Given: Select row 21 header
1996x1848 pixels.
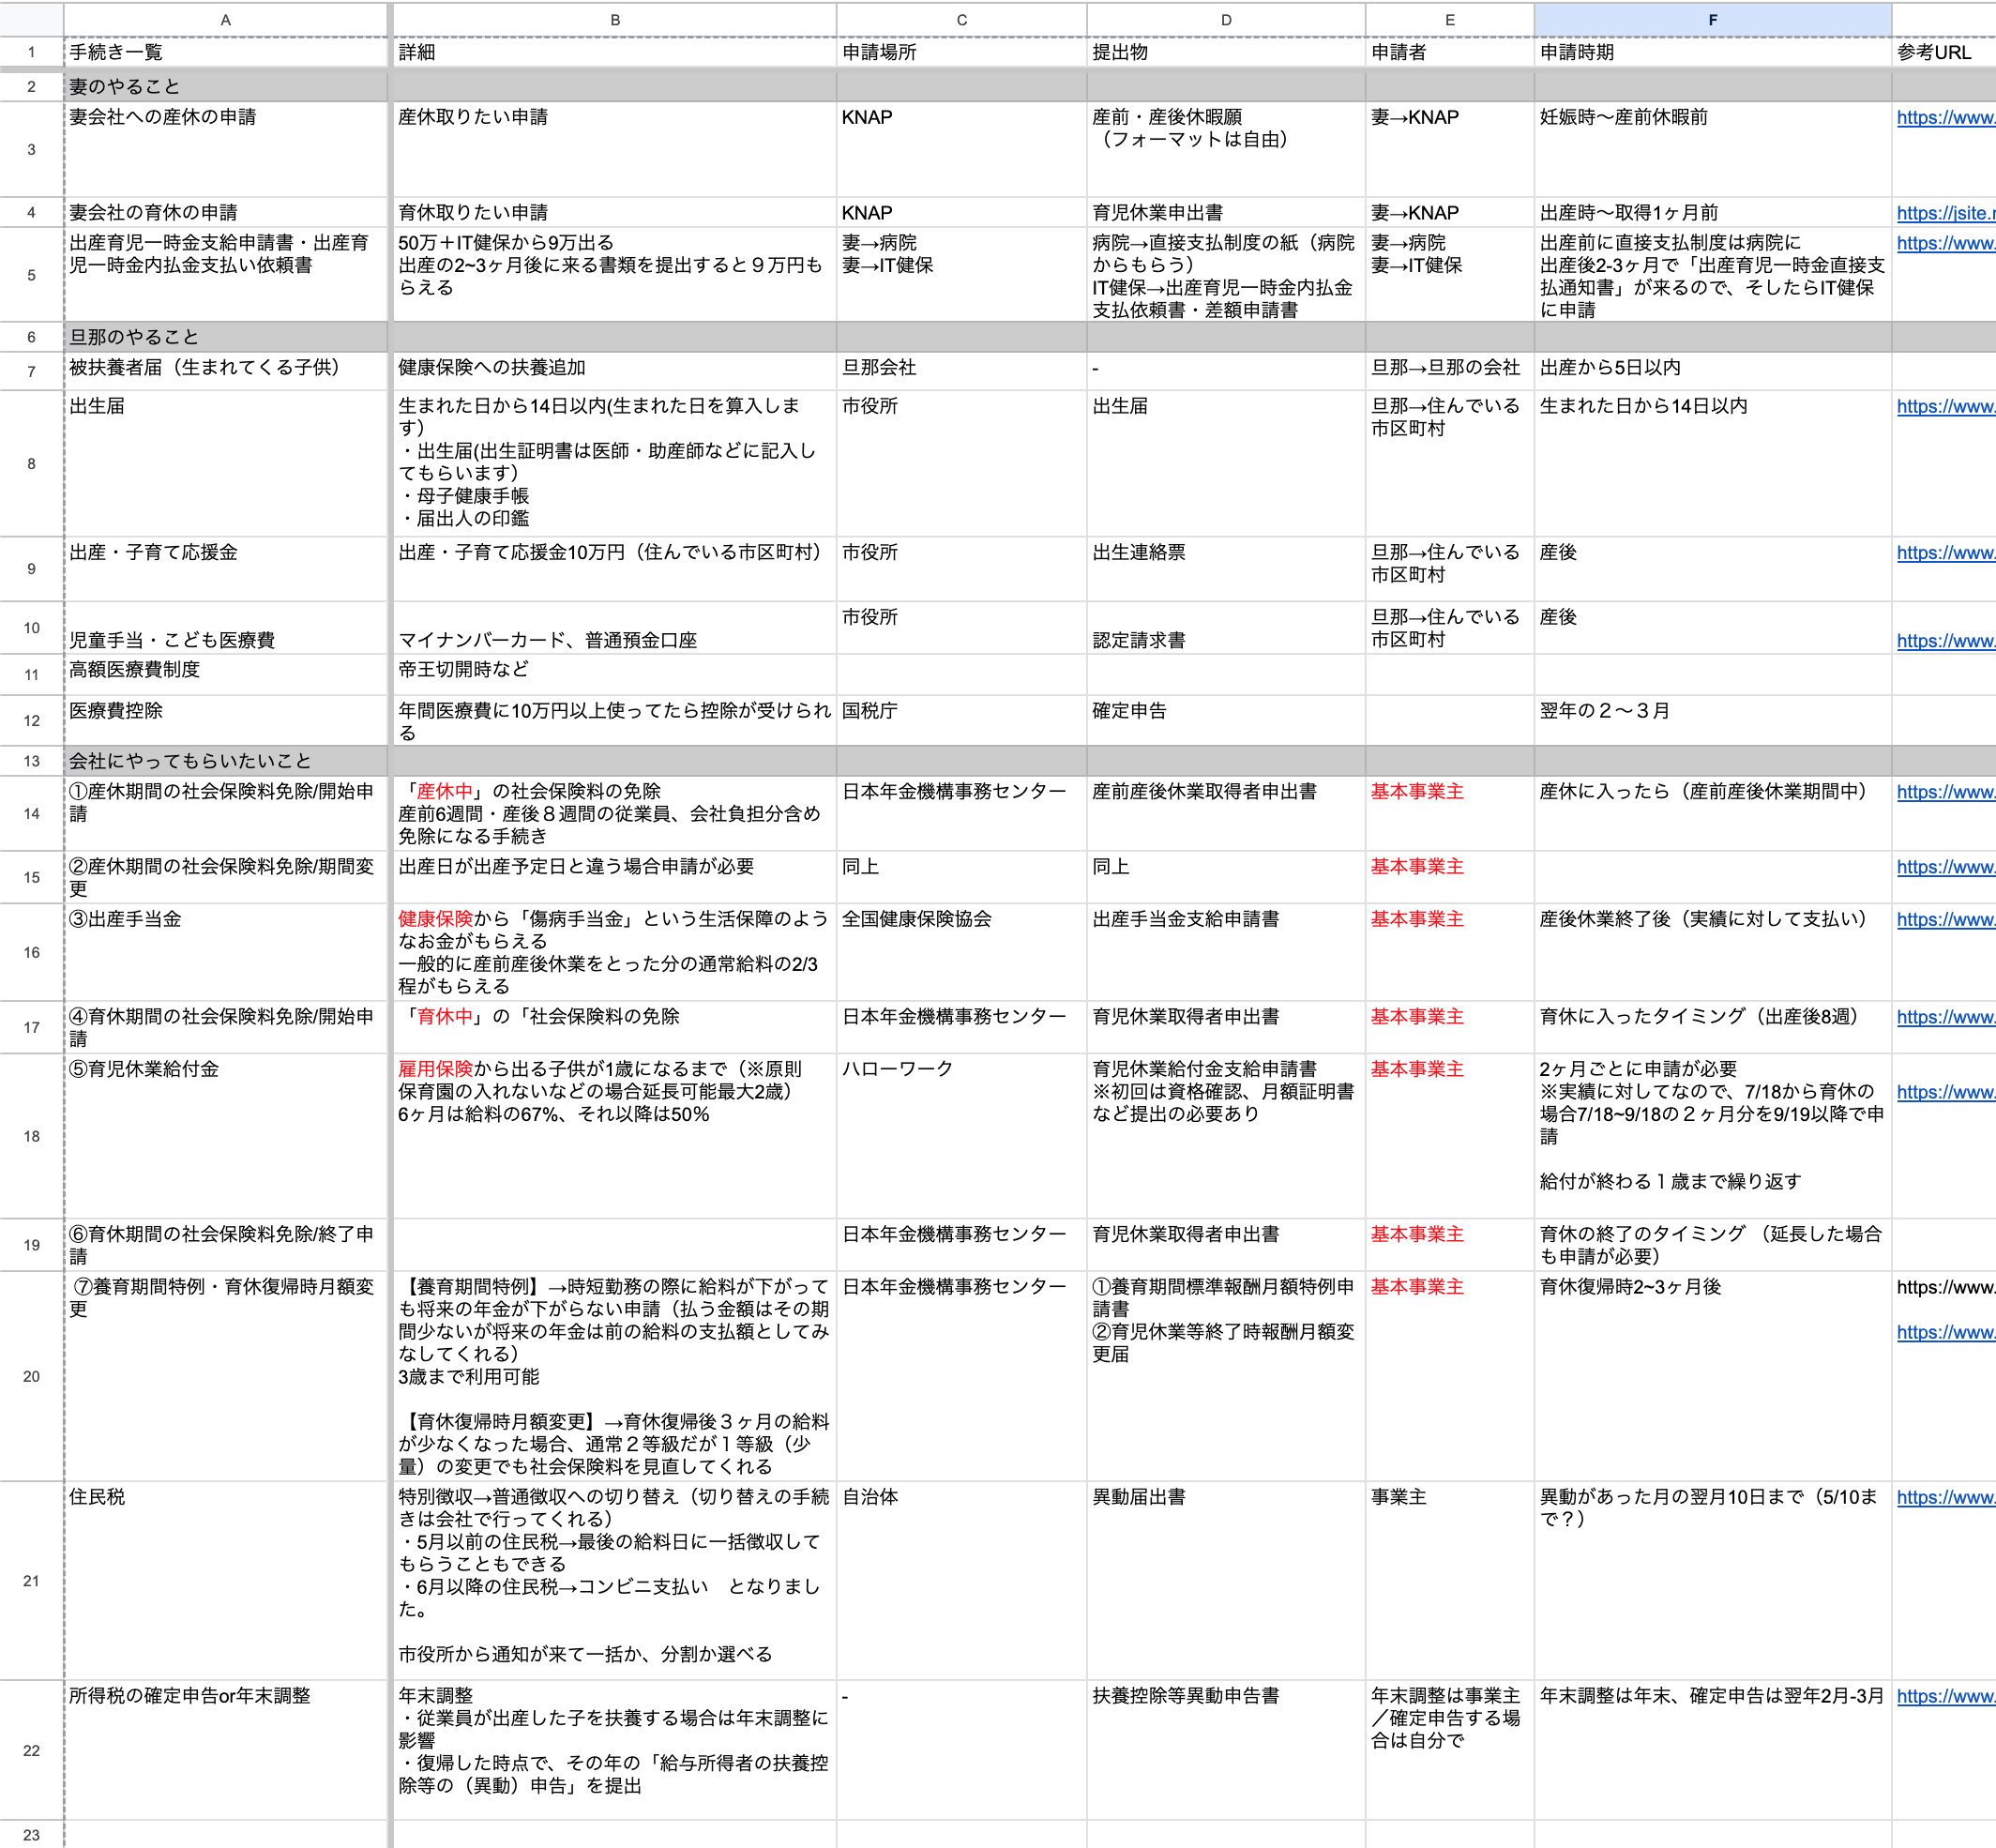Looking at the screenshot, I should pyautogui.click(x=31, y=1580).
